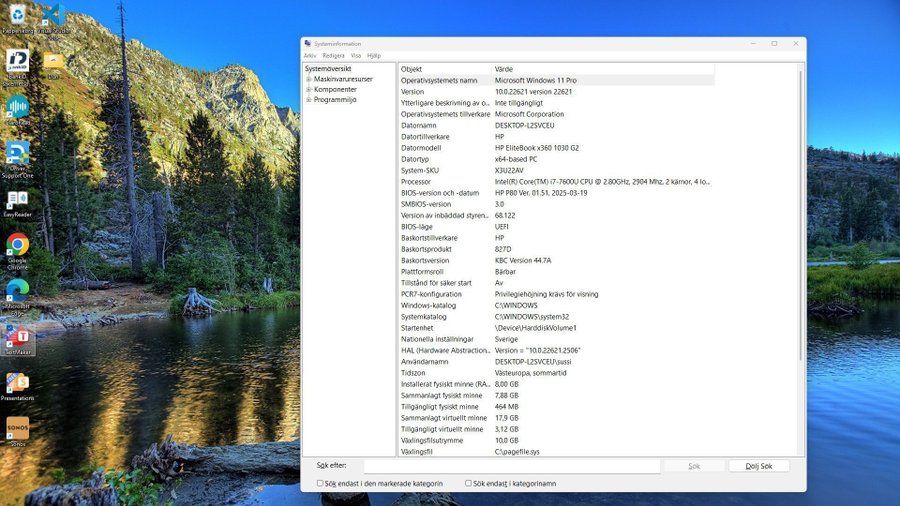
Task: Select the 'Tillstånd för säker start' row label
Action: tap(436, 283)
